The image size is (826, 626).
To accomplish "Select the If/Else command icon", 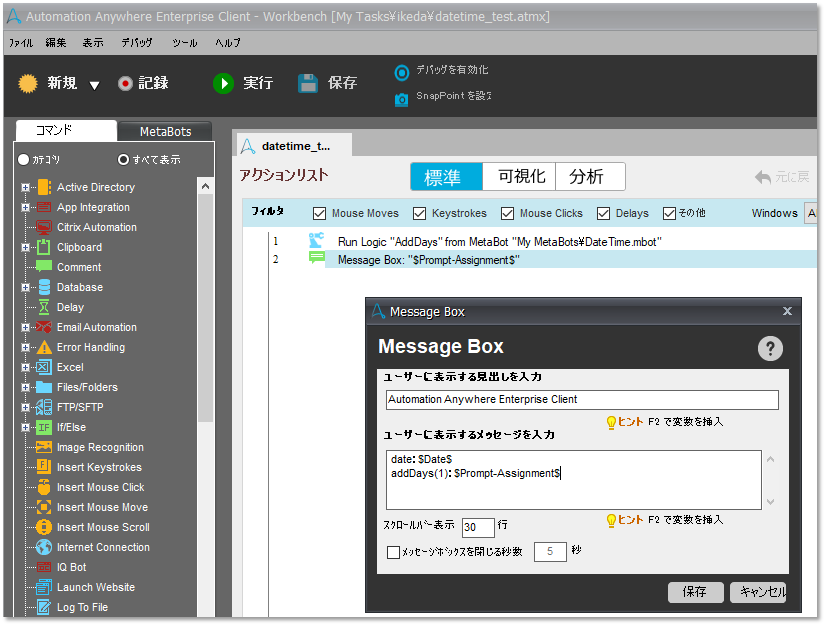I will pyautogui.click(x=44, y=427).
